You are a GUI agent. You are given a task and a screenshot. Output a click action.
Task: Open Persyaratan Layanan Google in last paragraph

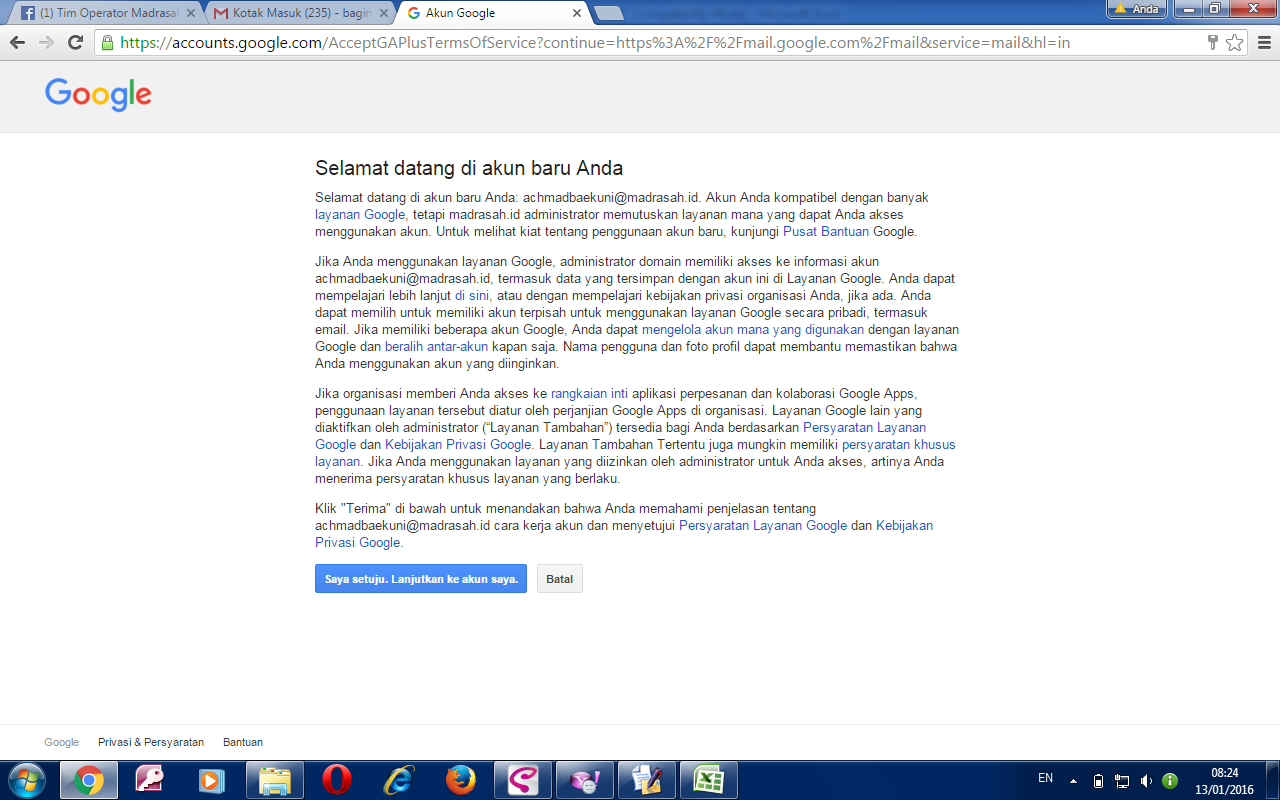763,526
